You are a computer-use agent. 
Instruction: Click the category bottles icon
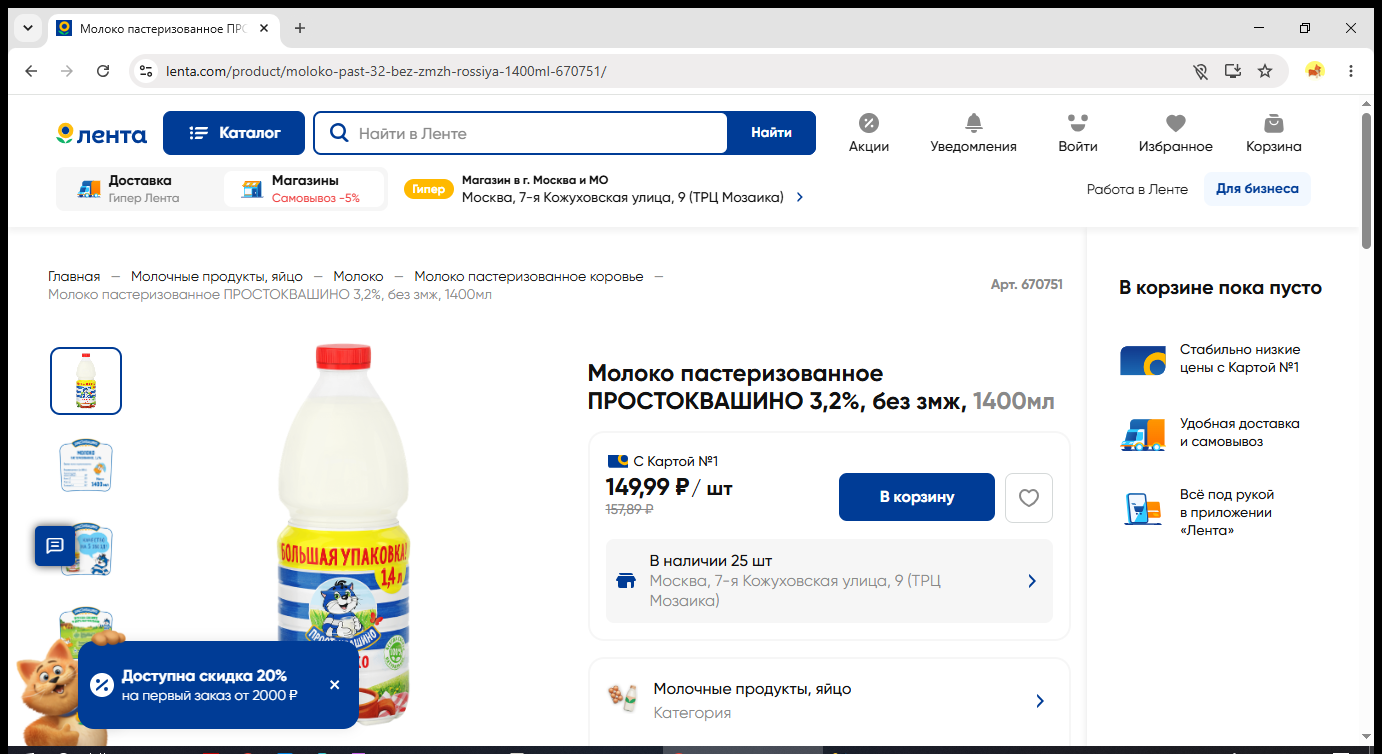pyautogui.click(x=625, y=698)
